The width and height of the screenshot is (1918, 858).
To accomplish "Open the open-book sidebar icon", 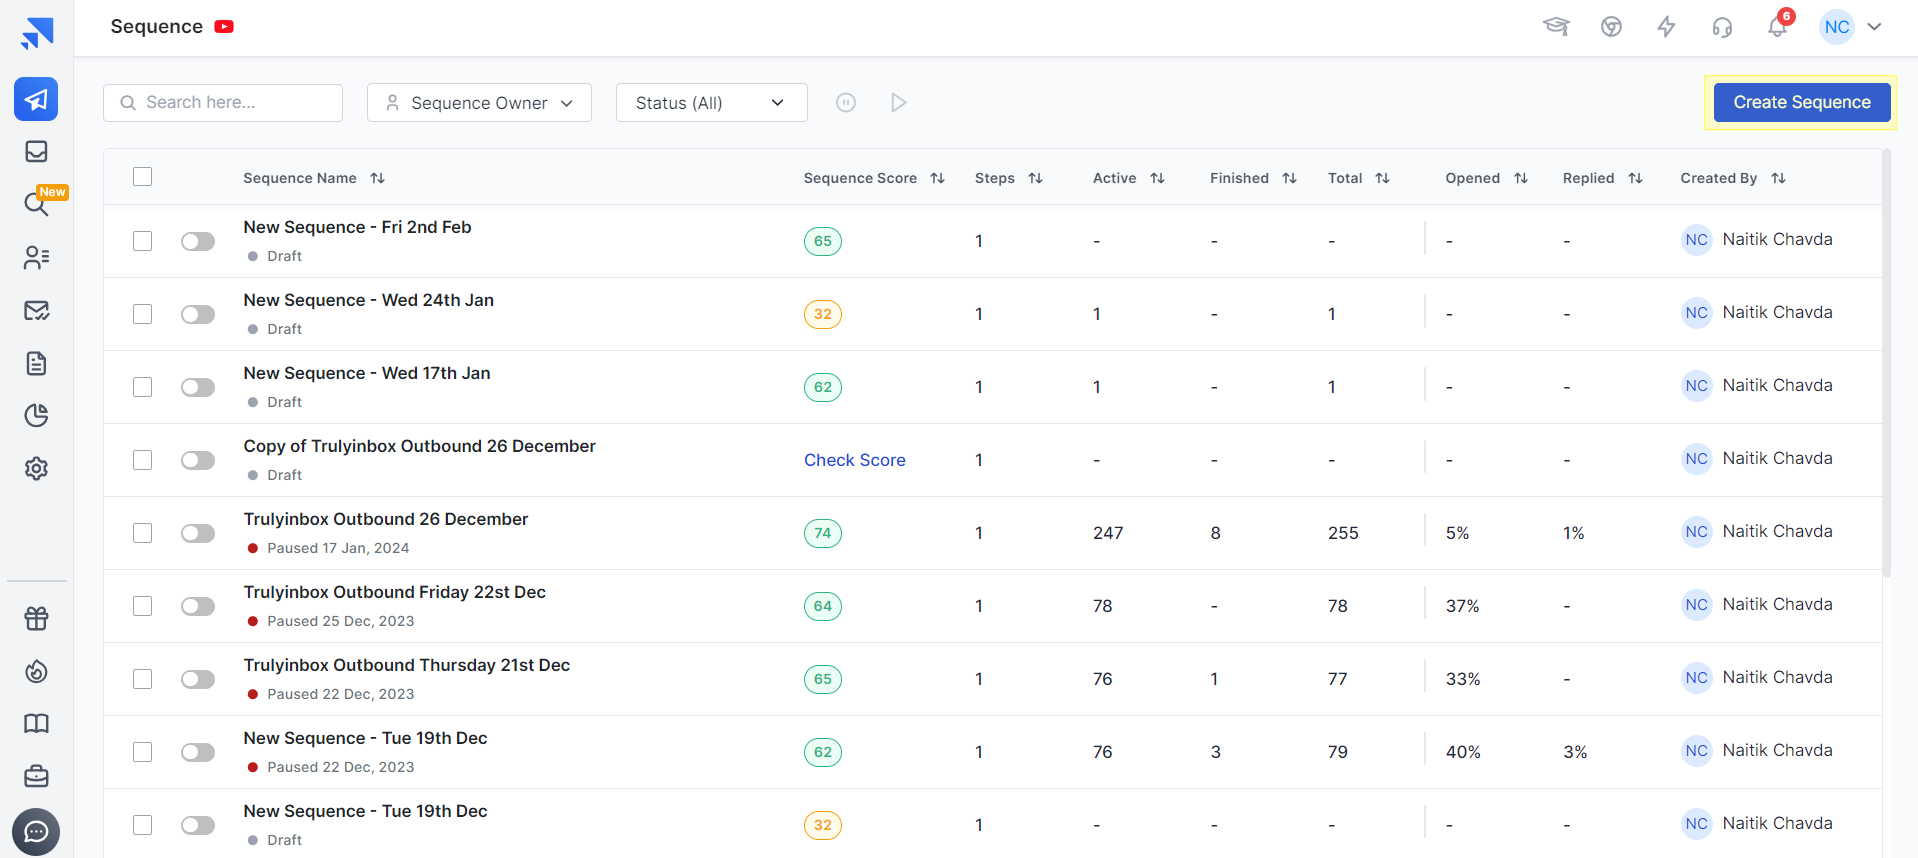I will pos(36,723).
